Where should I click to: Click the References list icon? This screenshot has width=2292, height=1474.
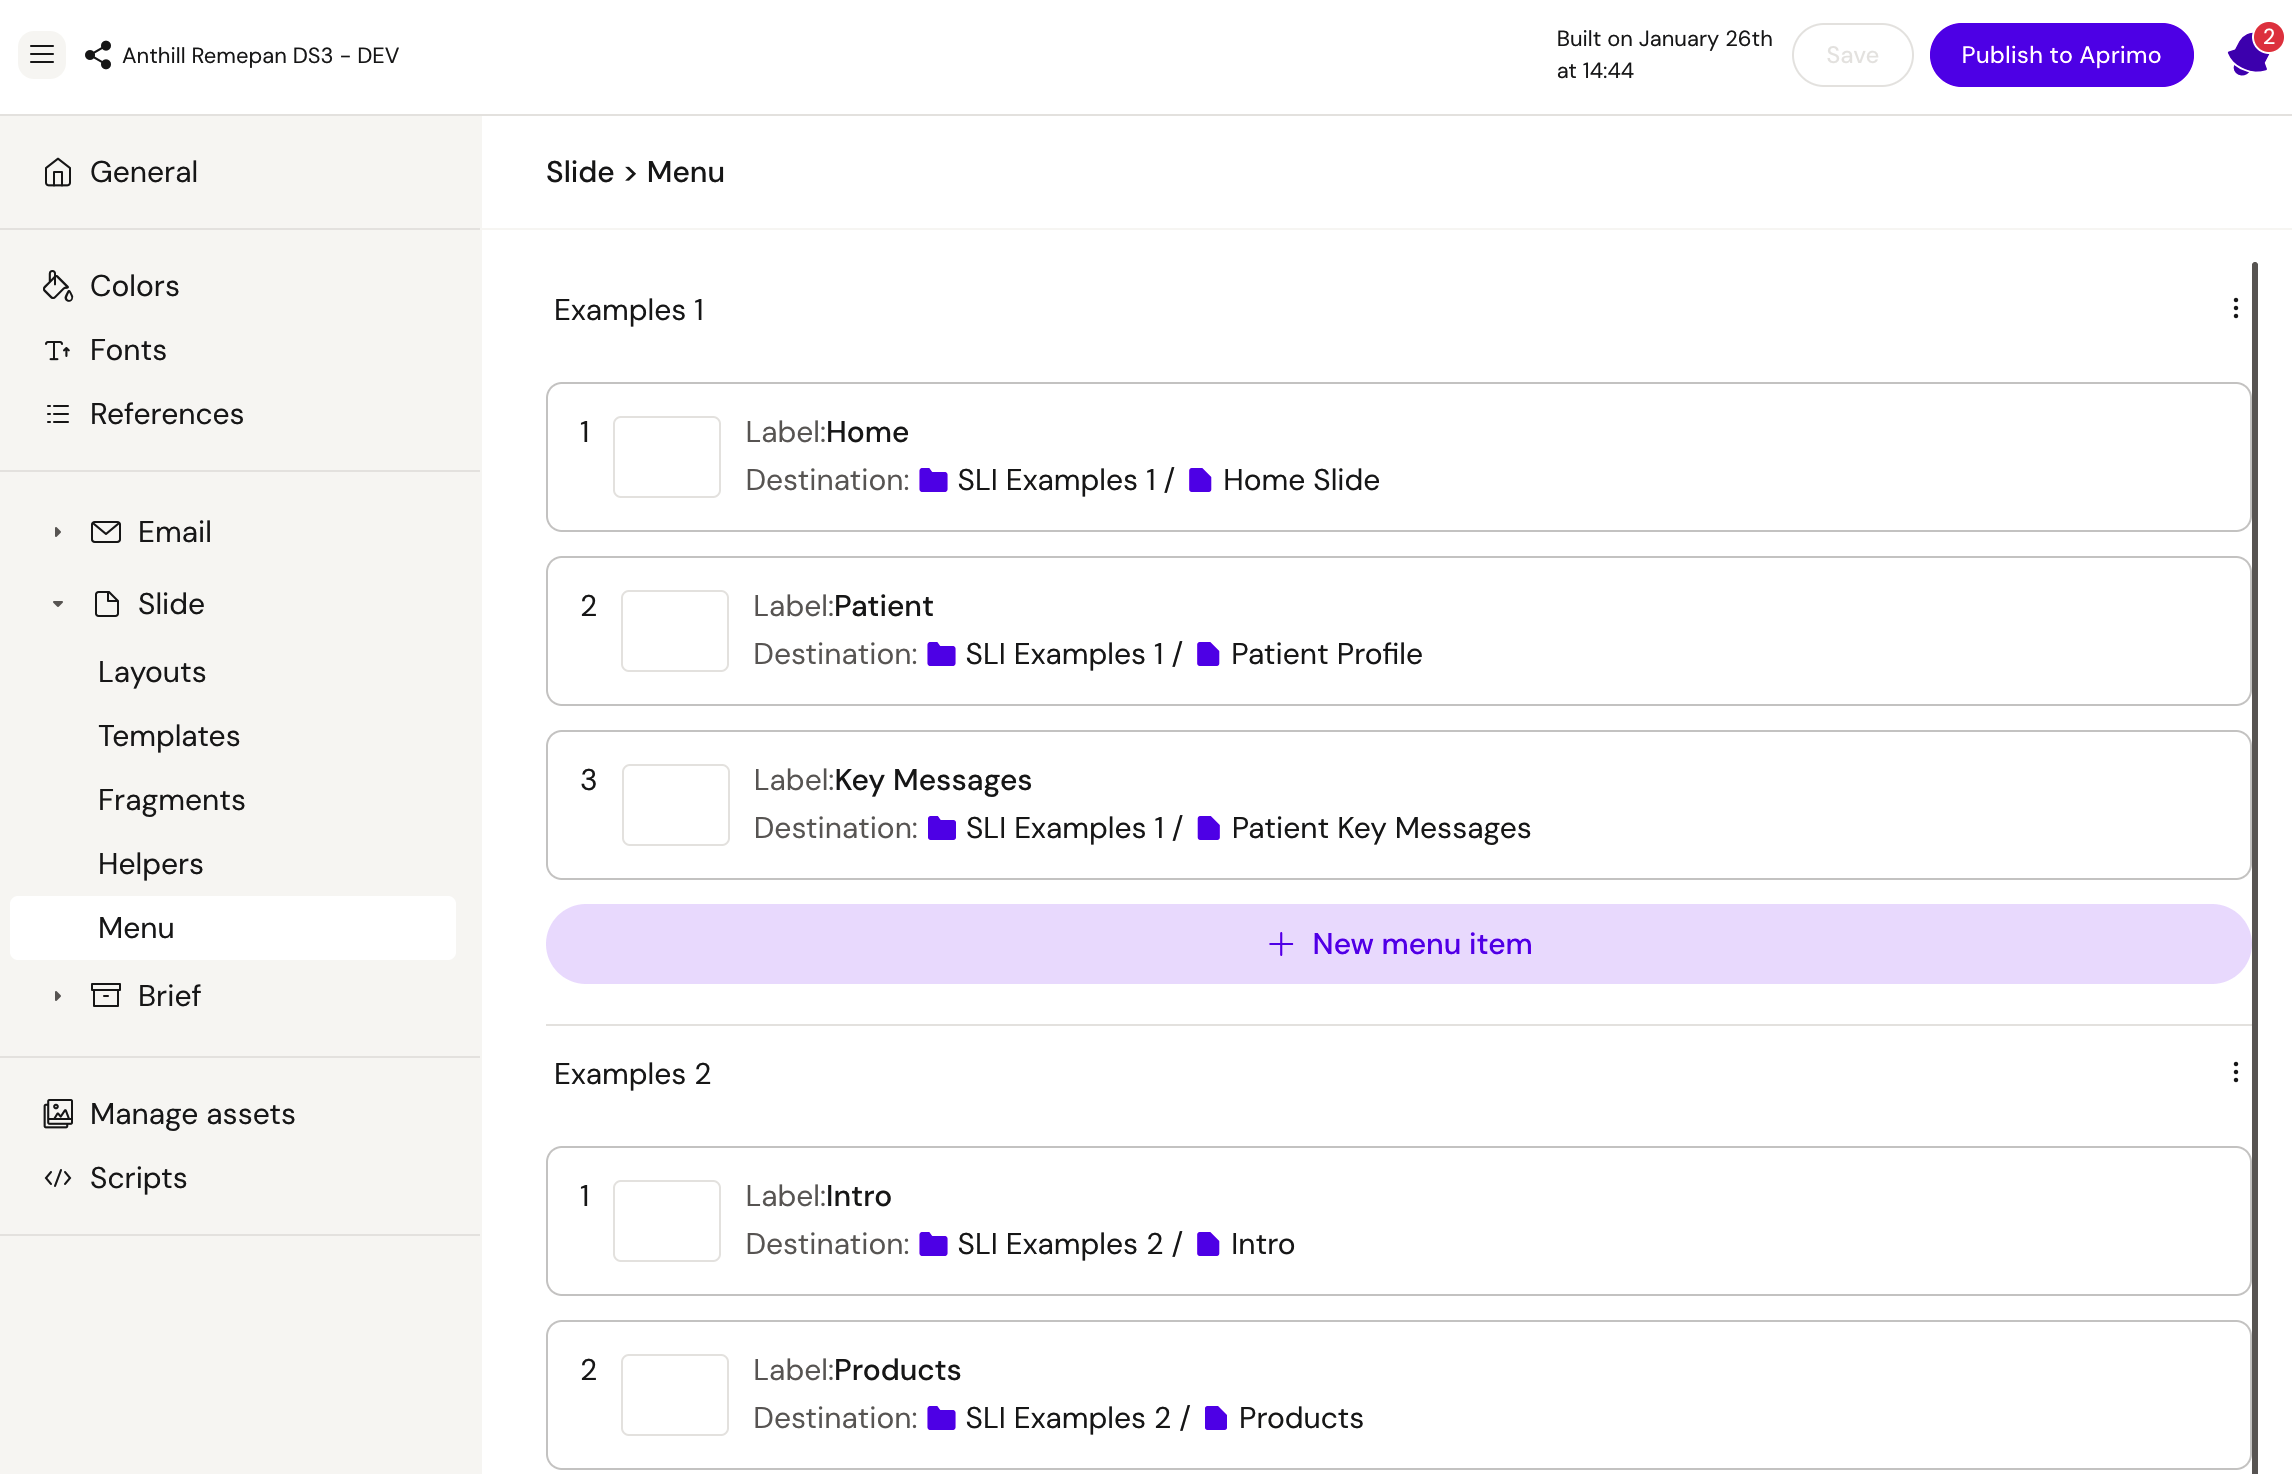(x=58, y=414)
